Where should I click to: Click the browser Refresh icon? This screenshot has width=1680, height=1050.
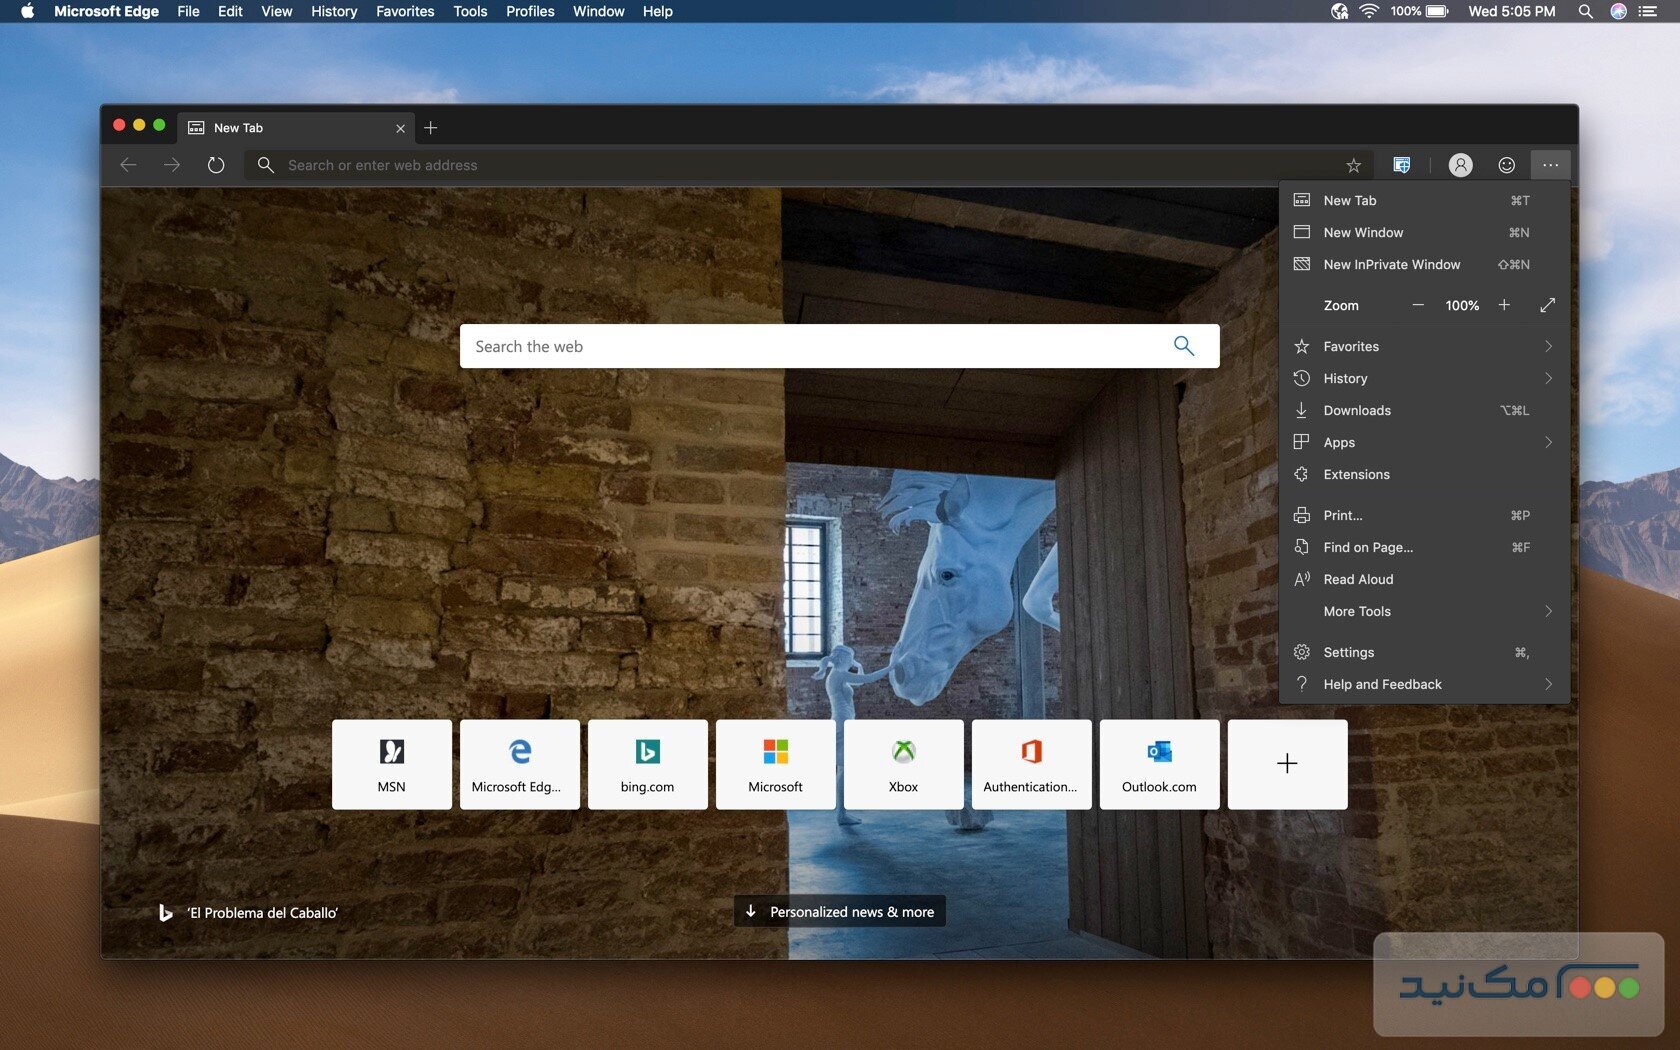[x=217, y=165]
